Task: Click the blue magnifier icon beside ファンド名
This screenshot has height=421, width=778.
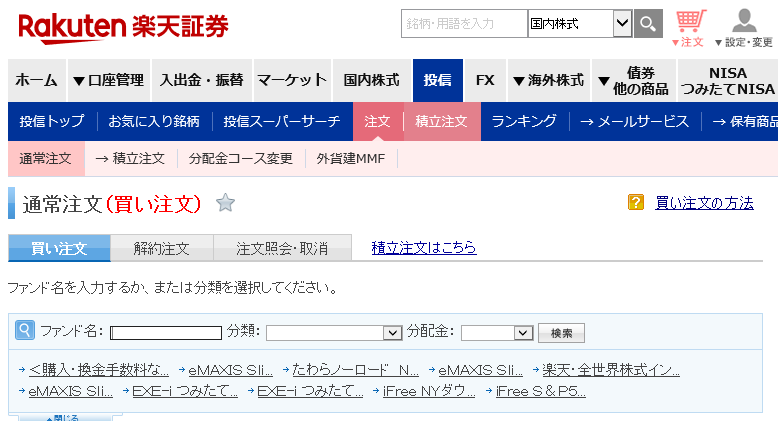Action: click(25, 330)
